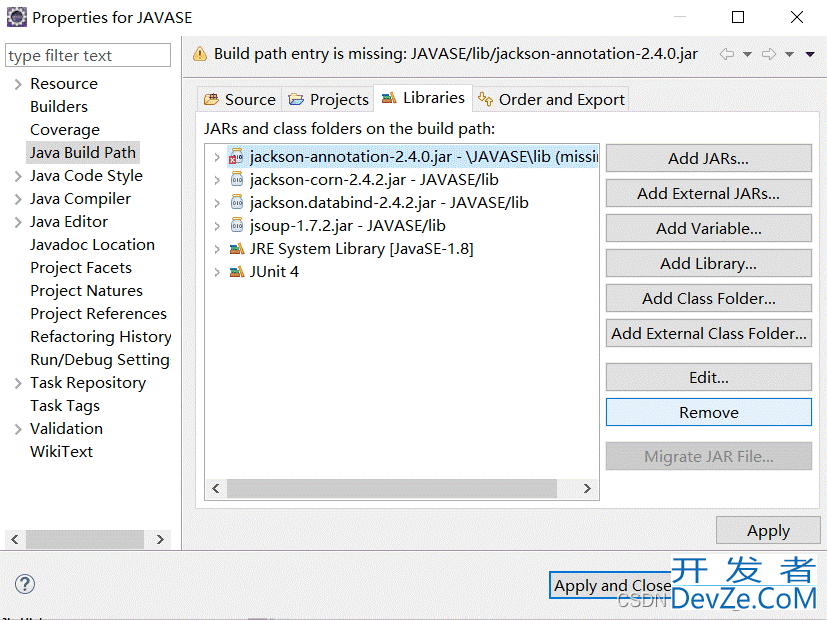Viewport: 827px width, 620px height.
Task: Expand the Resource tree node
Action: pyautogui.click(x=18, y=84)
